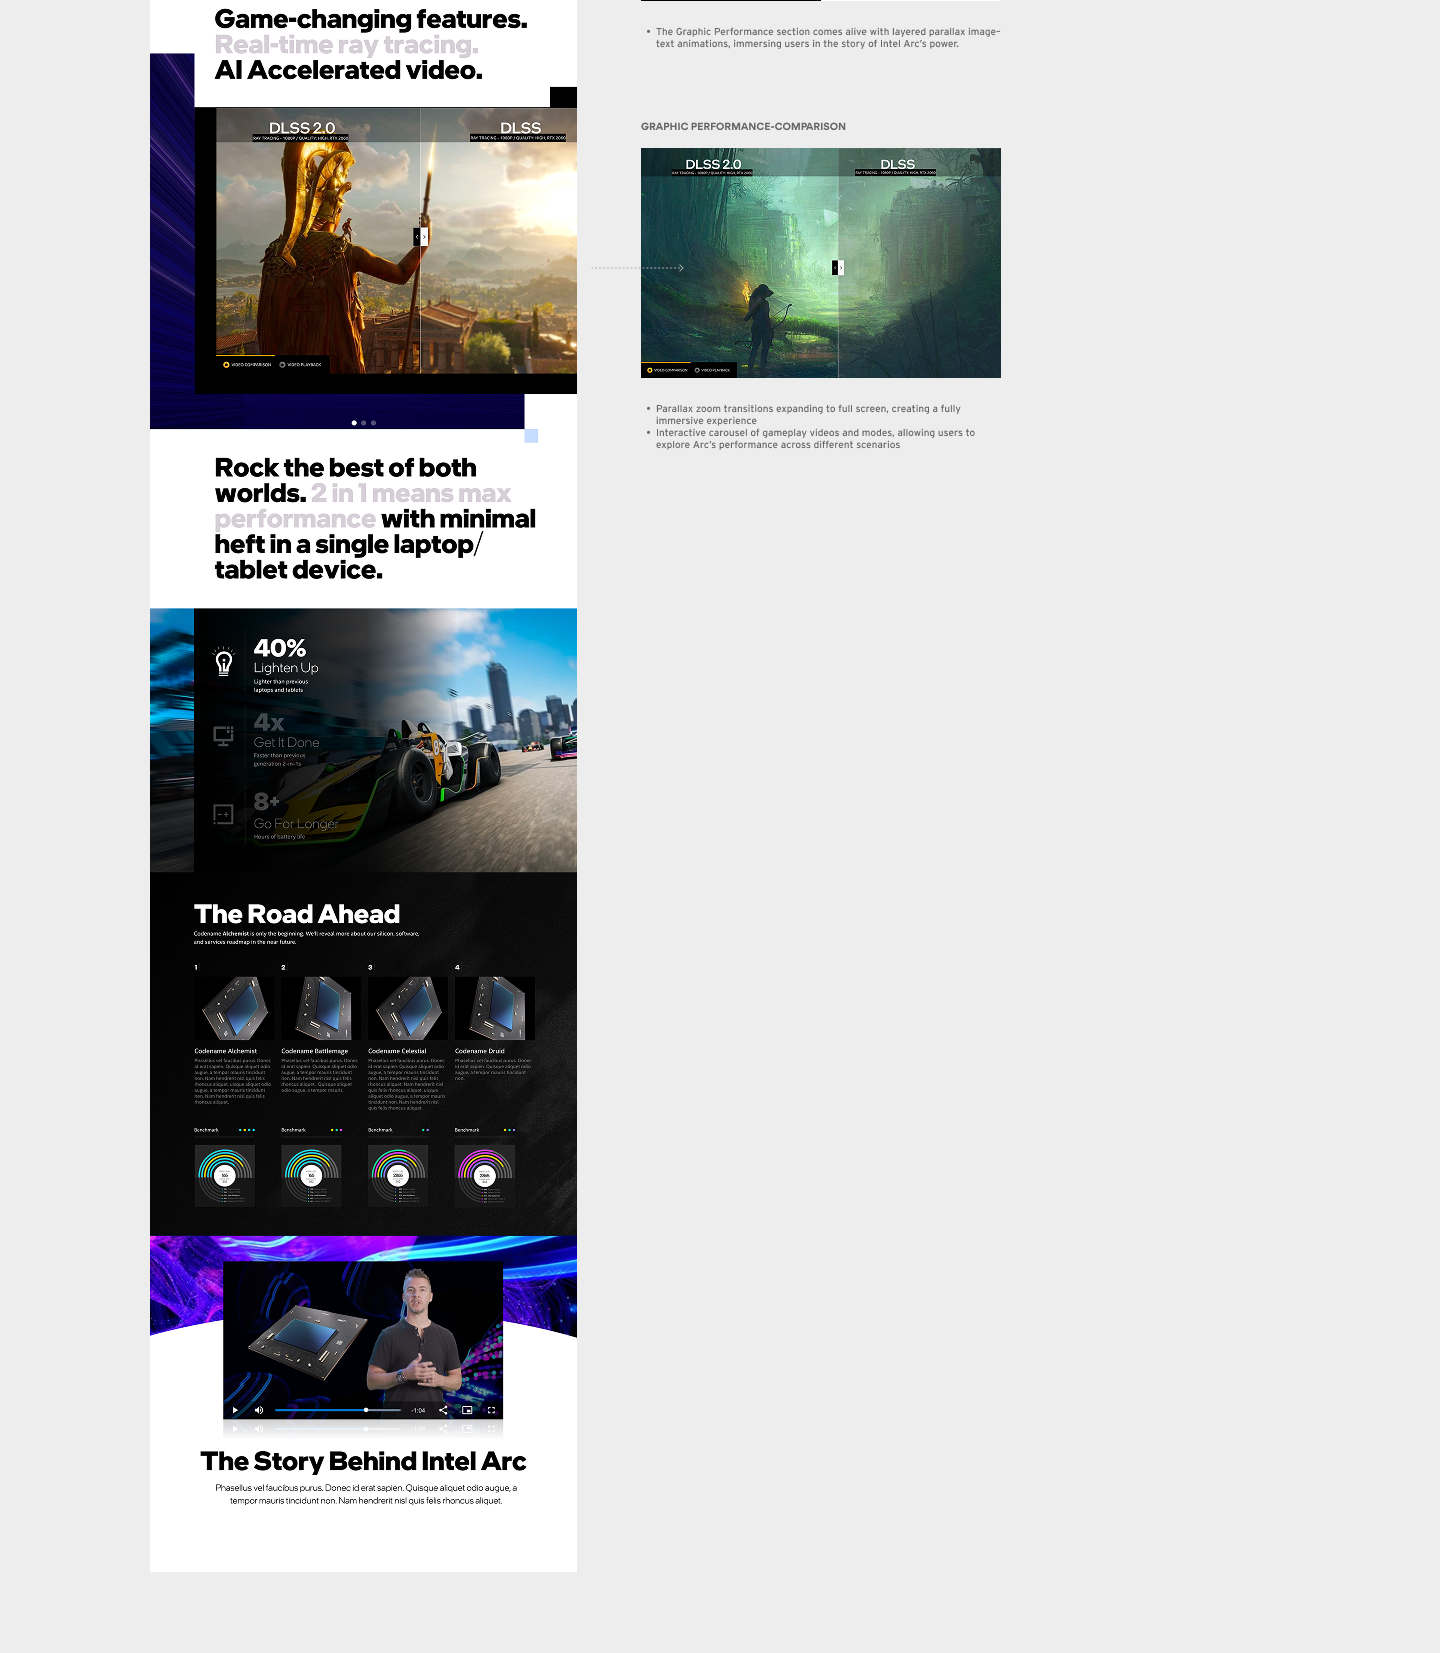The image size is (1440, 1653).
Task: Click the Codename Druid title
Action: tap(480, 1051)
